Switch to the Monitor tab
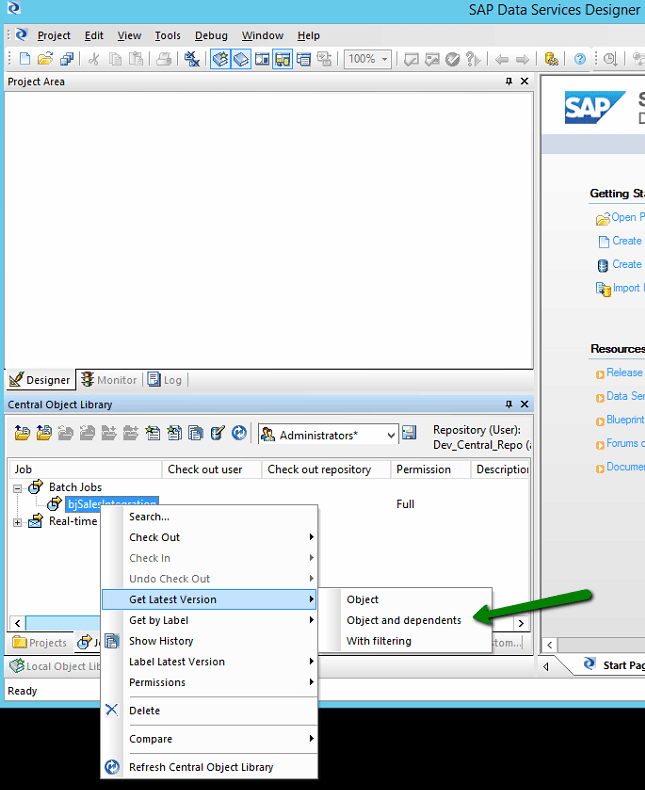Screen dimensions: 645x790 [109, 380]
